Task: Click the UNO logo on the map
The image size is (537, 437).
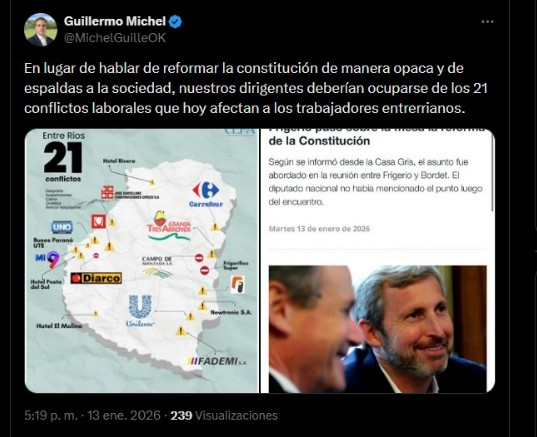Action: (x=62, y=227)
